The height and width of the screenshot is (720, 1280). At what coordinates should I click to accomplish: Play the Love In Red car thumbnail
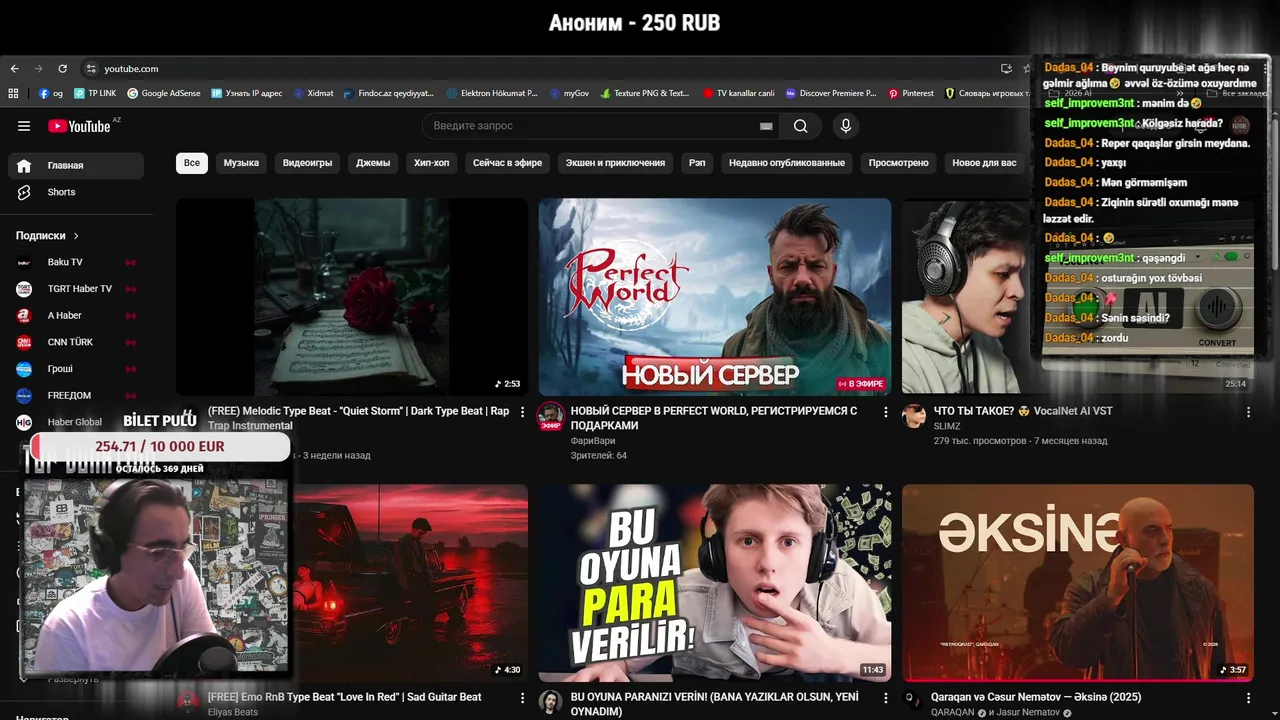click(x=408, y=582)
